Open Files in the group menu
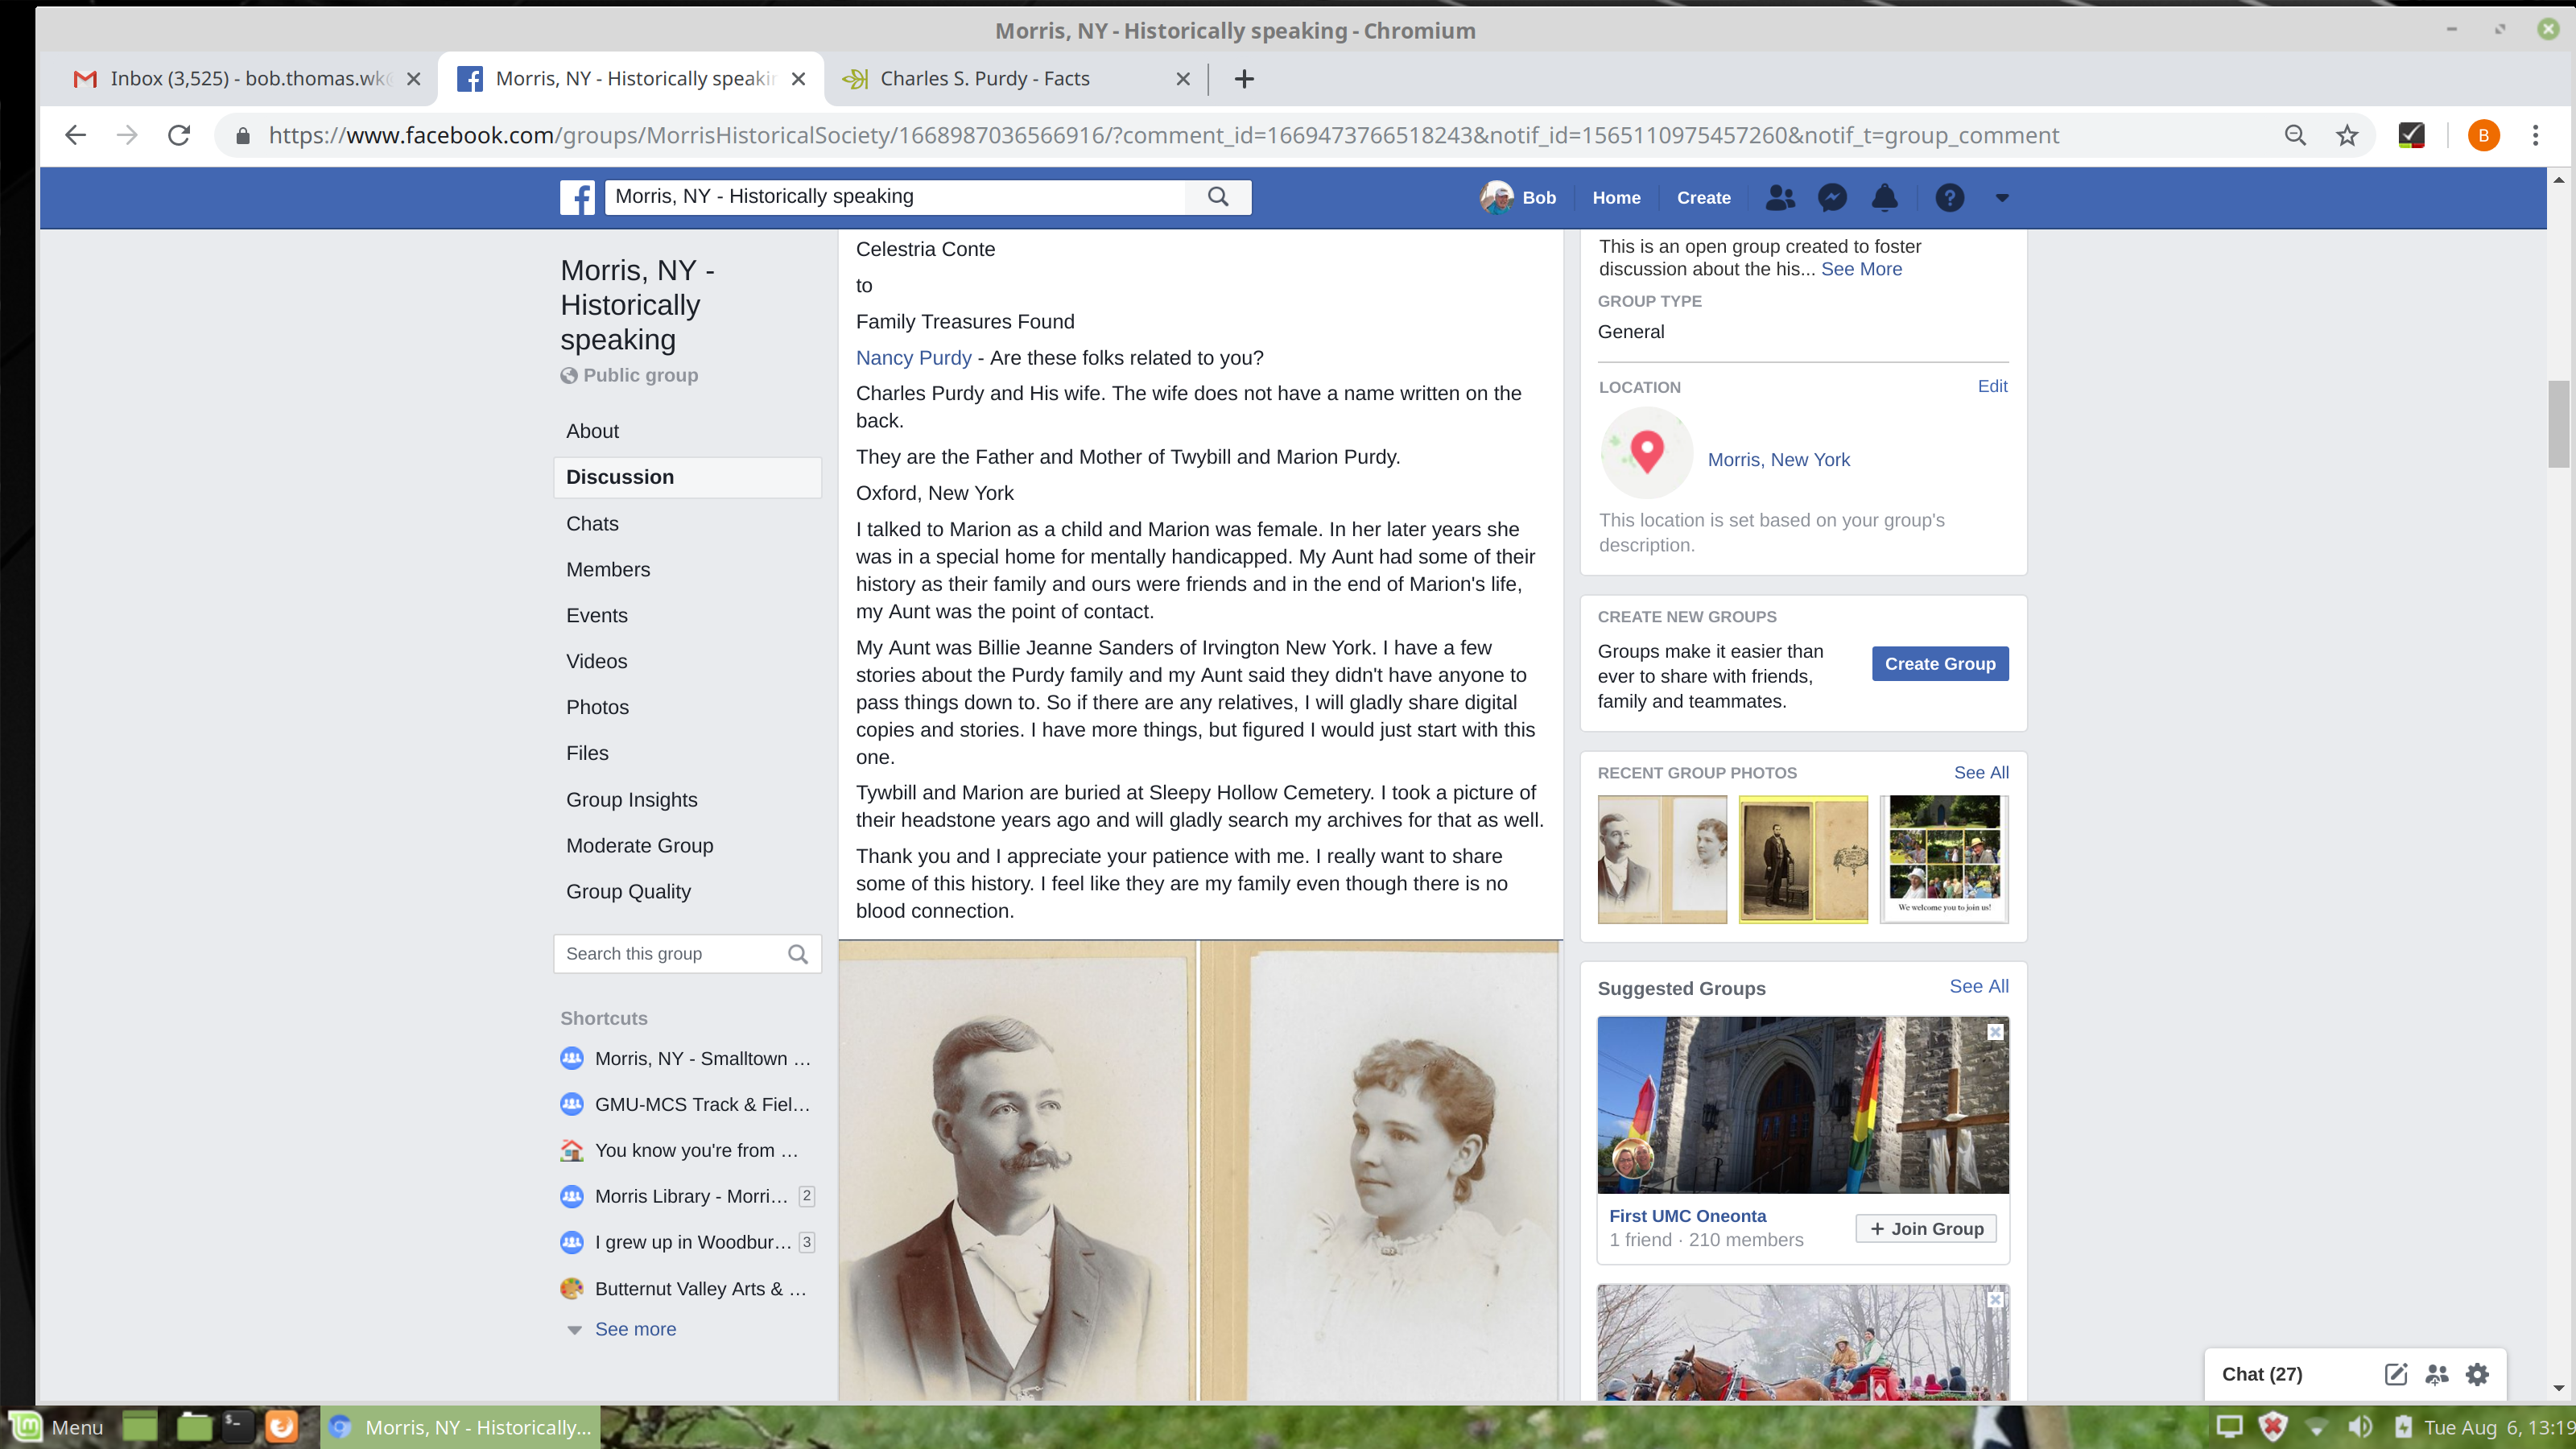This screenshot has width=2576, height=1449. click(587, 754)
